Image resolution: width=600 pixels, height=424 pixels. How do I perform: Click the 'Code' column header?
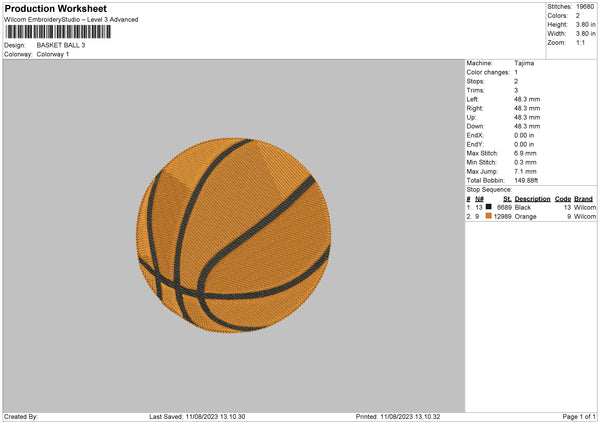(x=562, y=199)
